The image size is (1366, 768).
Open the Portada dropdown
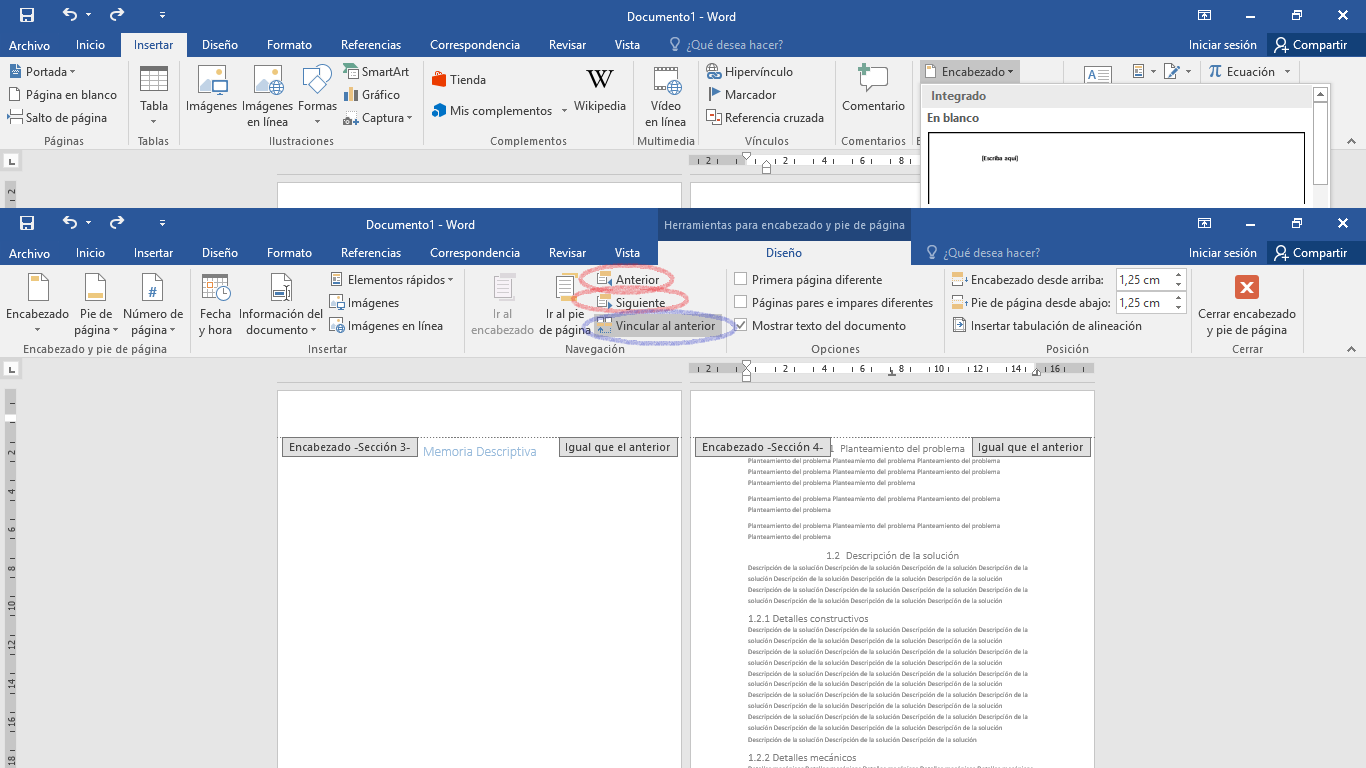pyautogui.click(x=42, y=72)
